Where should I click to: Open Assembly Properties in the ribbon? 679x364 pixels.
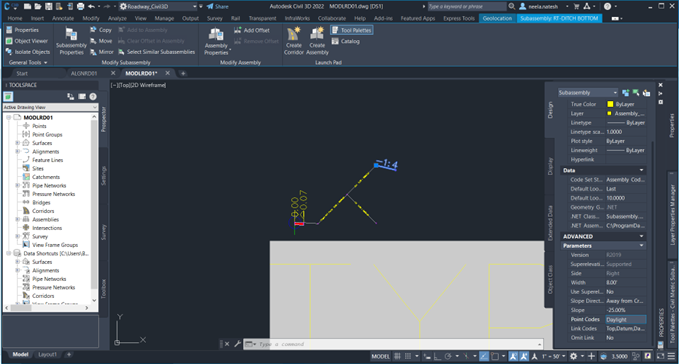[216, 41]
